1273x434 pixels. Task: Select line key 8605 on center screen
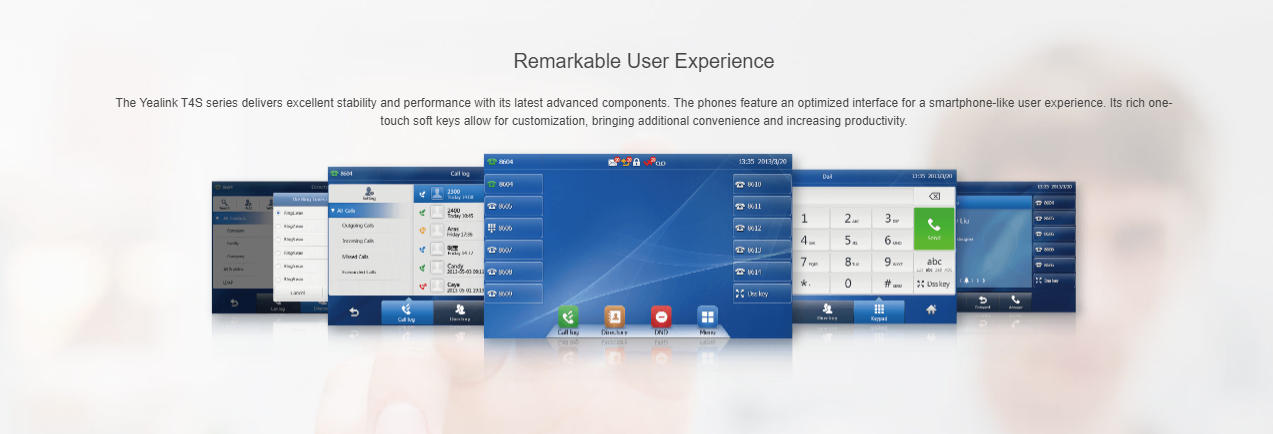(x=514, y=206)
